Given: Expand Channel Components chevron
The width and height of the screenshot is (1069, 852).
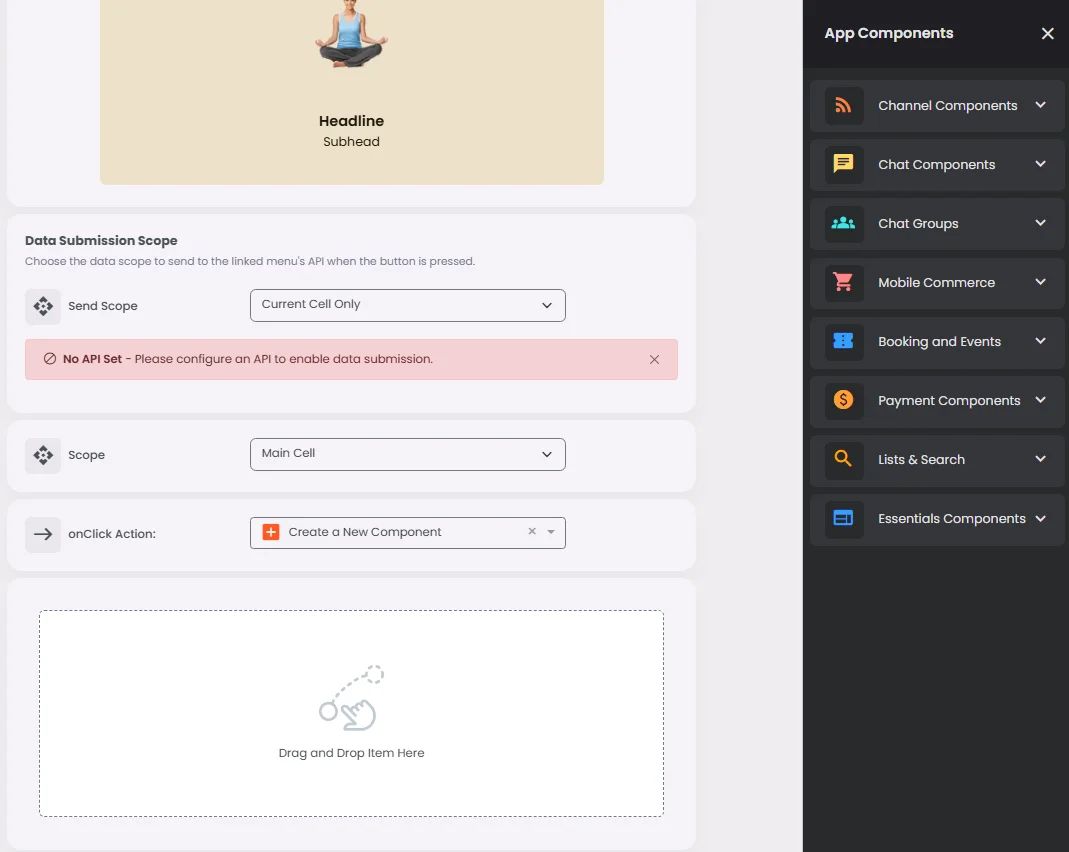Looking at the screenshot, I should pos(1040,105).
